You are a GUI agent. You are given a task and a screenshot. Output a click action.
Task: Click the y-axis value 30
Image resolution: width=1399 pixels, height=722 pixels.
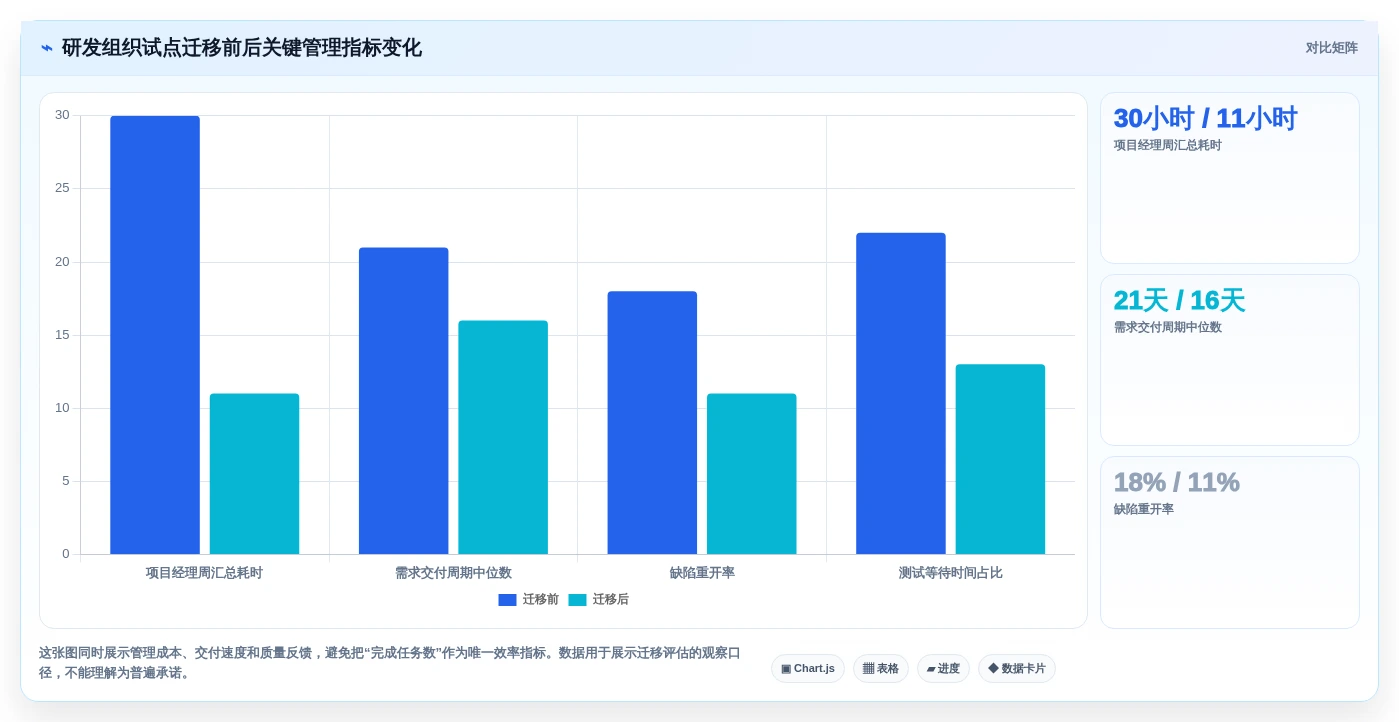point(62,115)
